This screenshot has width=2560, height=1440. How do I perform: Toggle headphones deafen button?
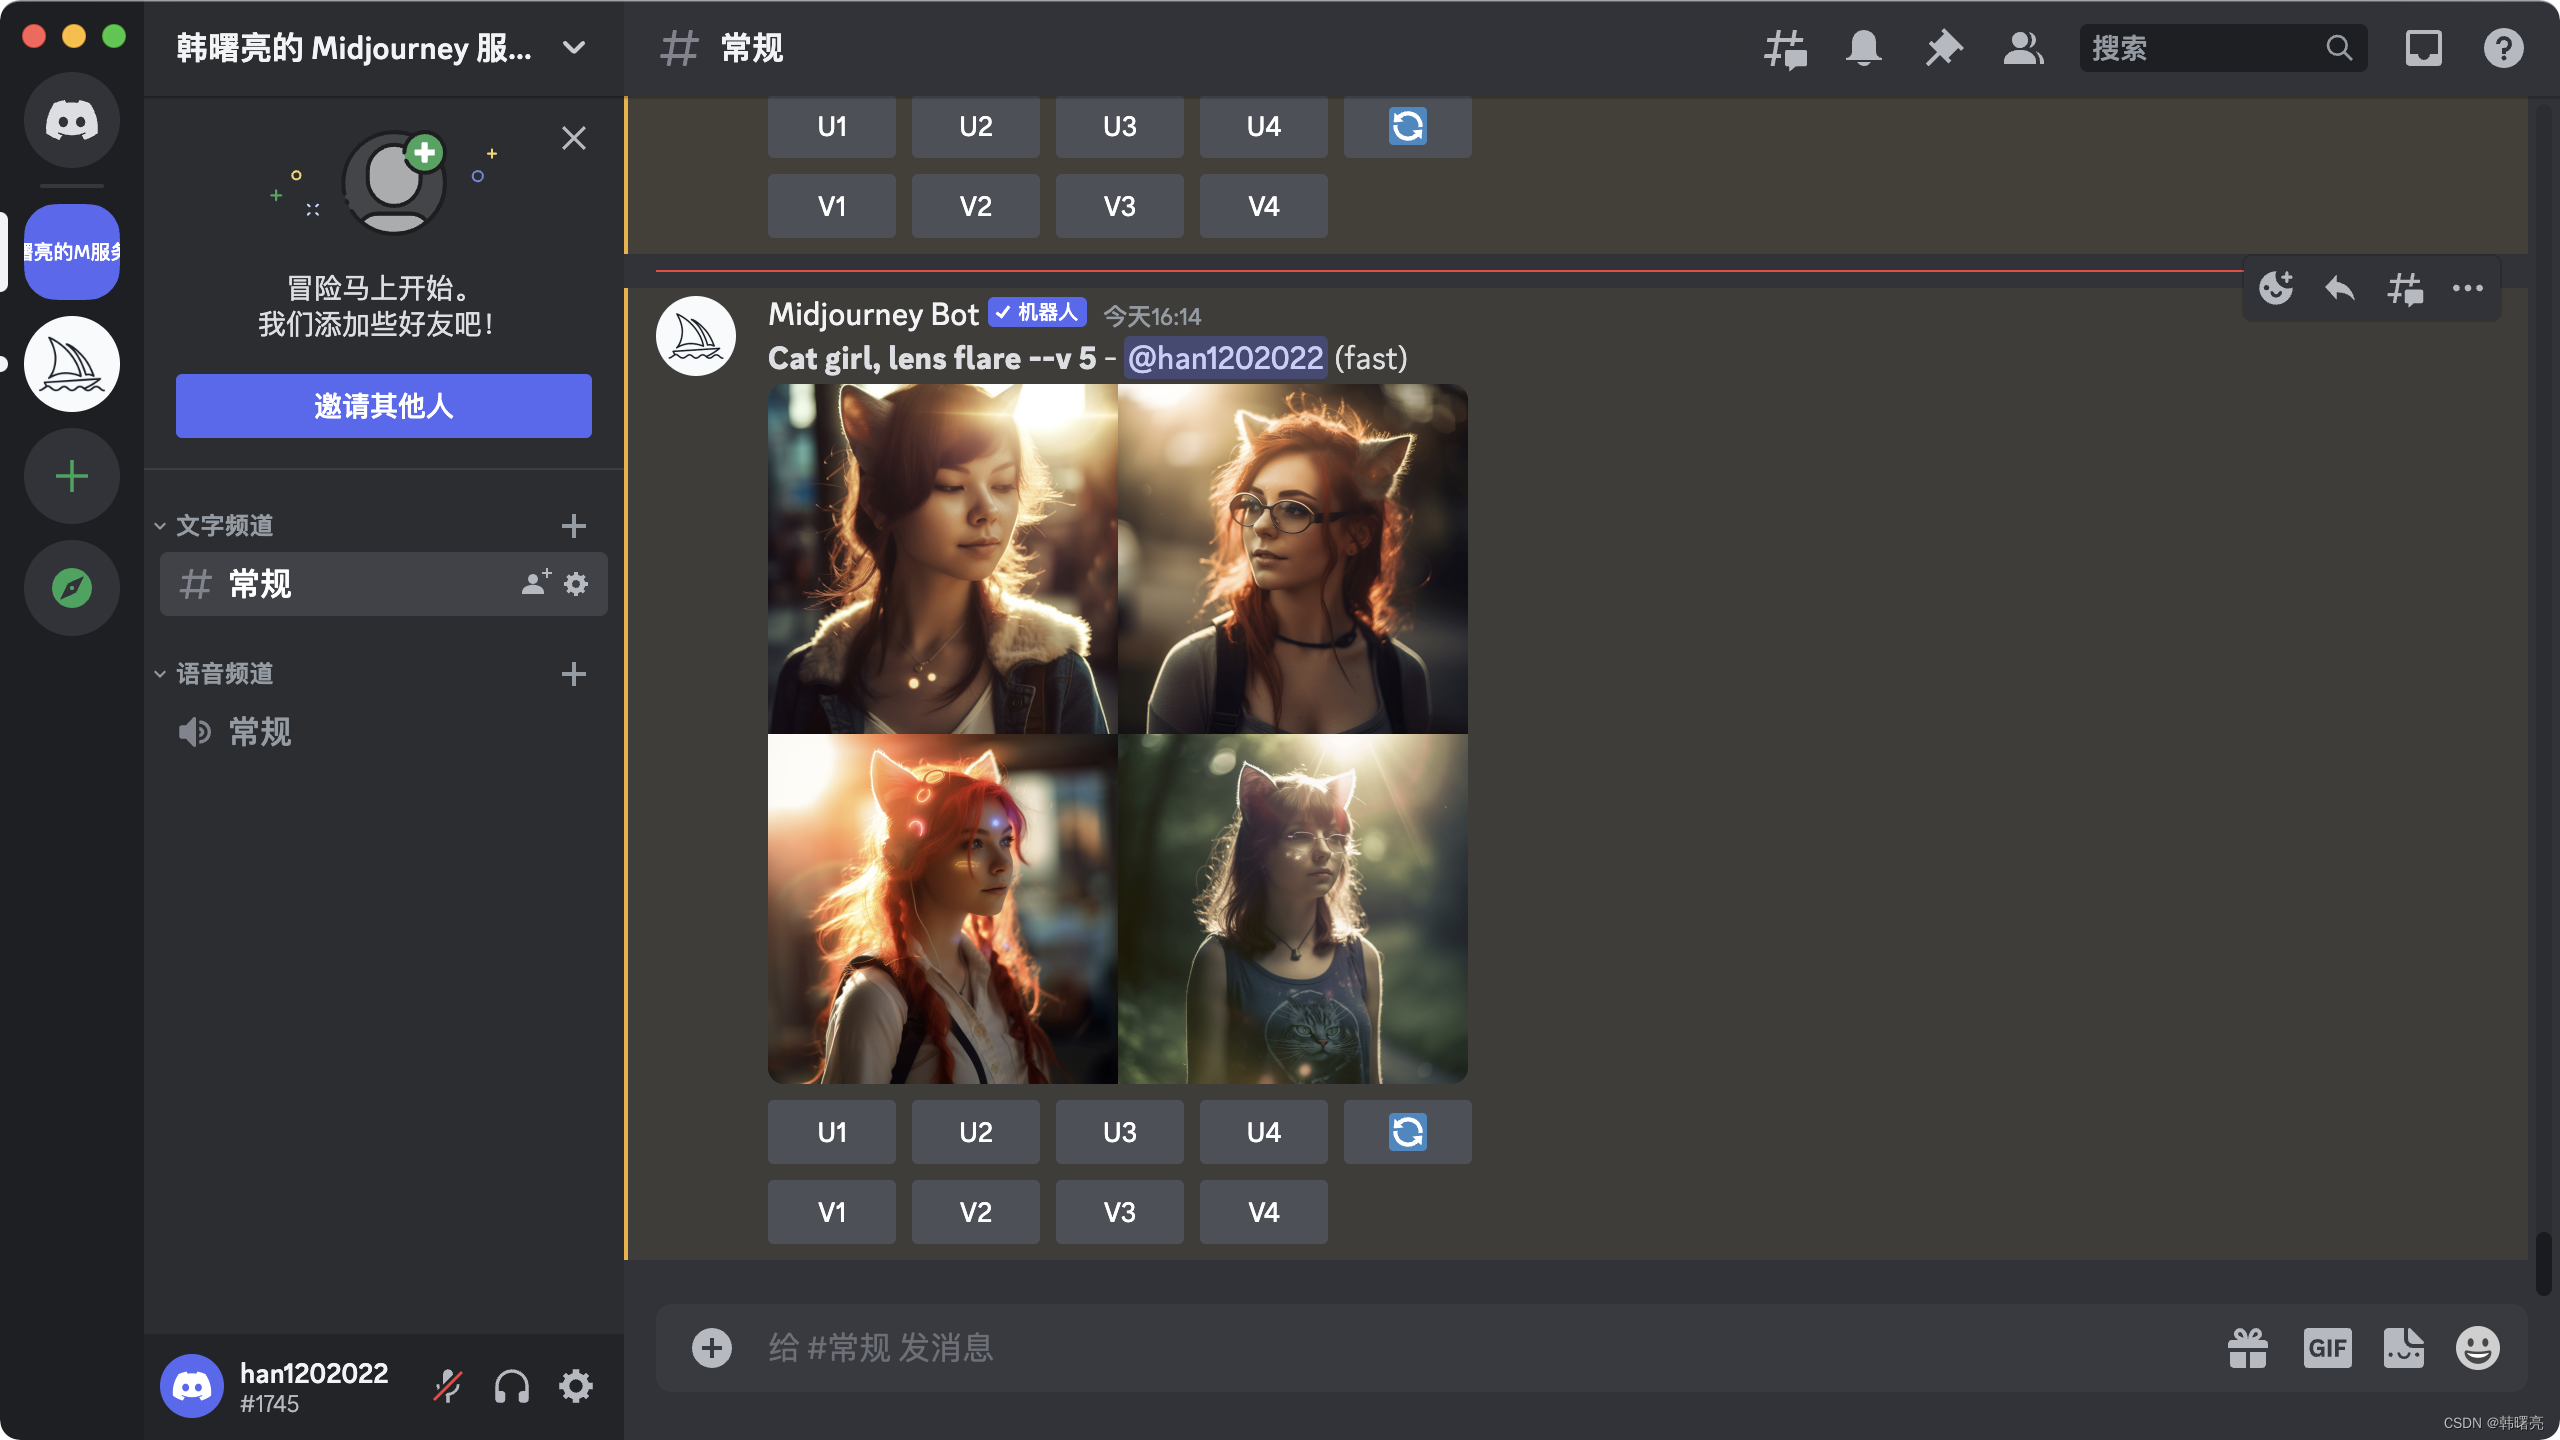point(512,1386)
